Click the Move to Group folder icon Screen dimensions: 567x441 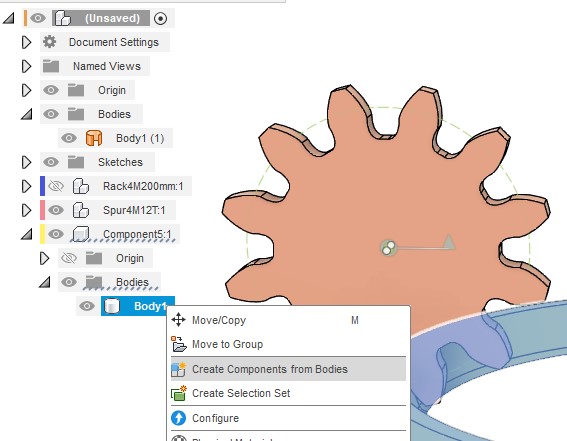click(x=179, y=344)
